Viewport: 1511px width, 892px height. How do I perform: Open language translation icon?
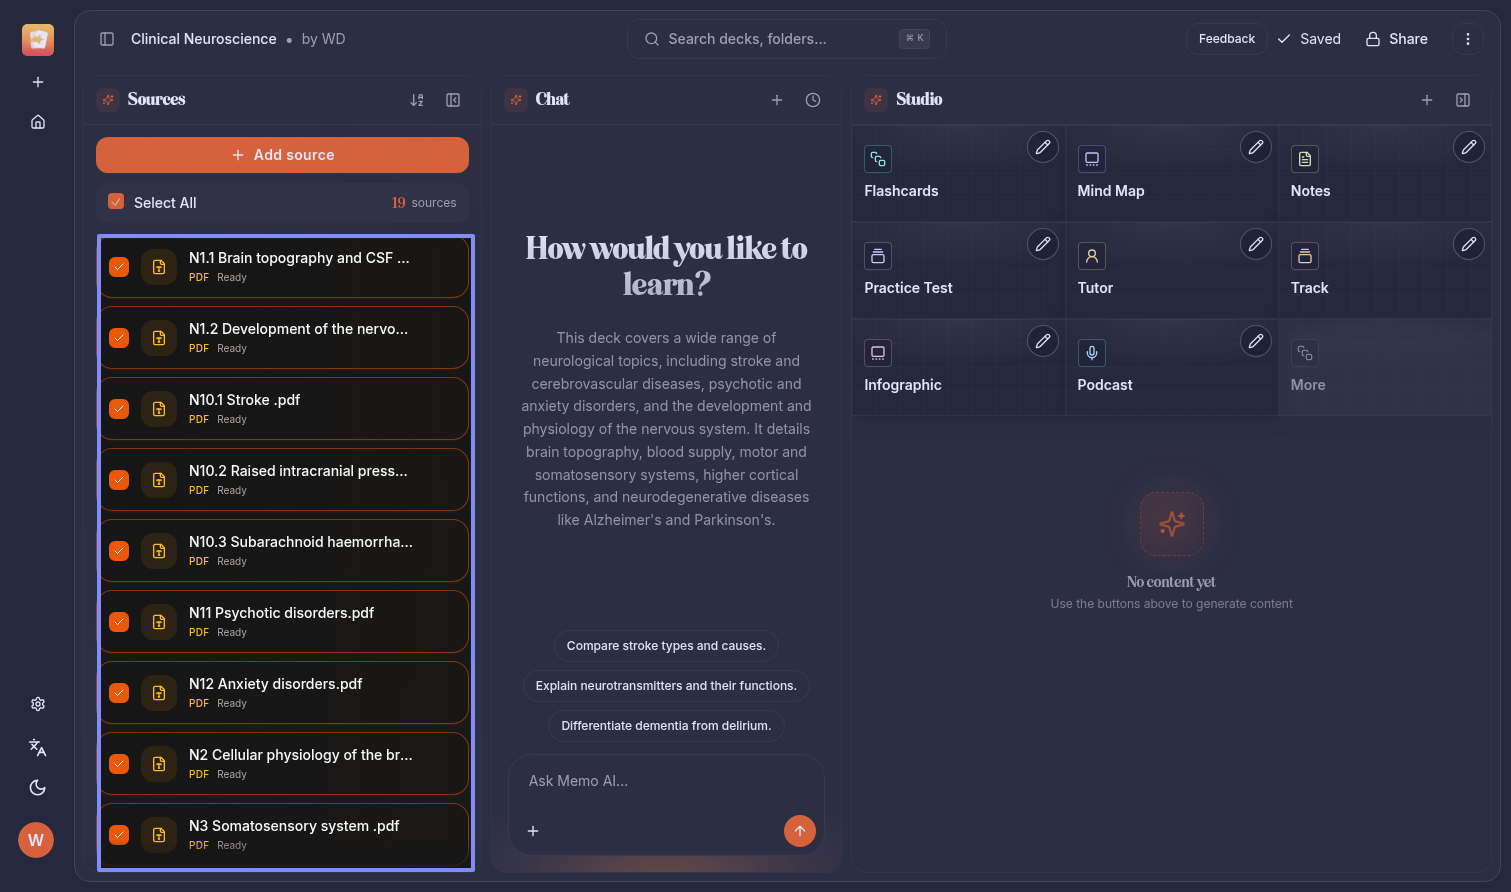(x=38, y=747)
